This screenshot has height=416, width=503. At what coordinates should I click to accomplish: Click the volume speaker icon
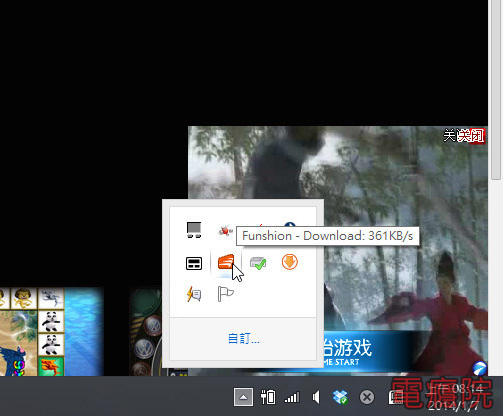tap(316, 397)
